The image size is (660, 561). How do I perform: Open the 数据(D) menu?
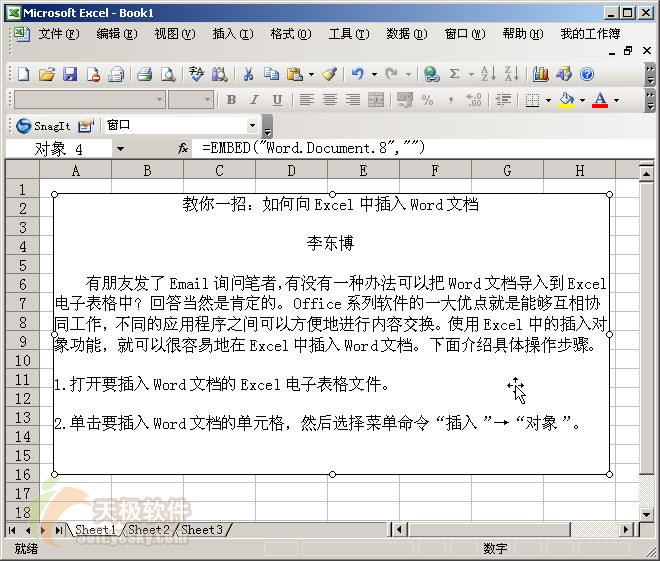(x=407, y=34)
